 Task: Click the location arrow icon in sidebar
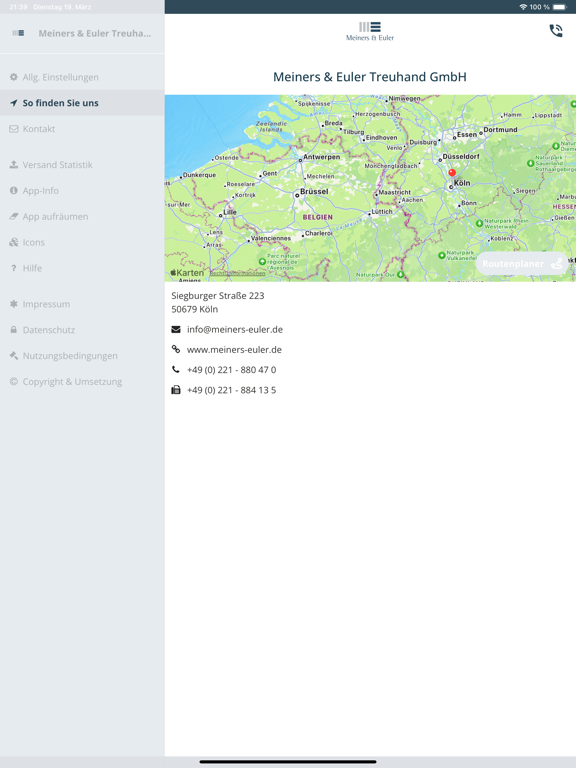[14, 103]
